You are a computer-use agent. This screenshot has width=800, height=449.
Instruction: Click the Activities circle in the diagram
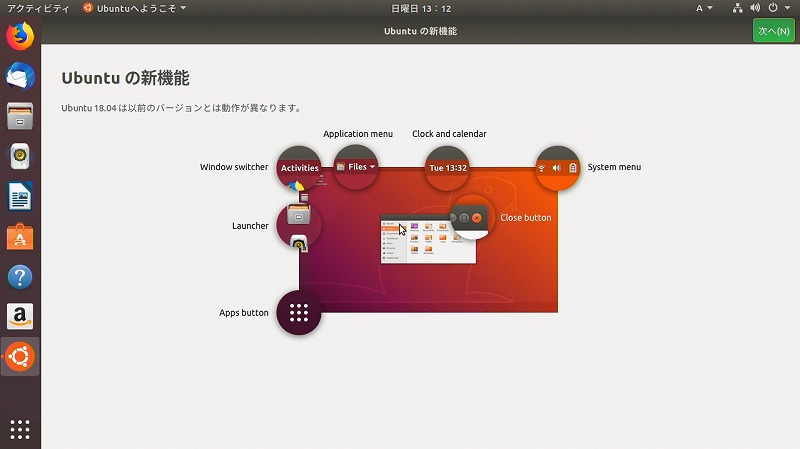299,168
